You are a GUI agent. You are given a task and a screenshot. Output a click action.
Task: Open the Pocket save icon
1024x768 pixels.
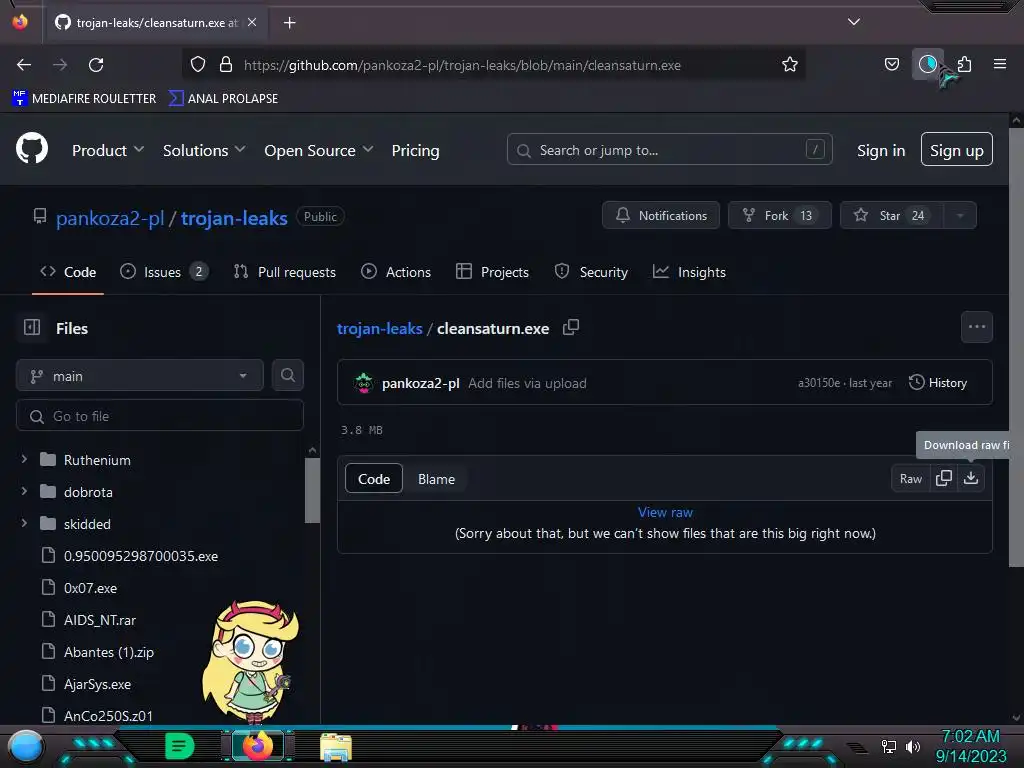coord(891,64)
